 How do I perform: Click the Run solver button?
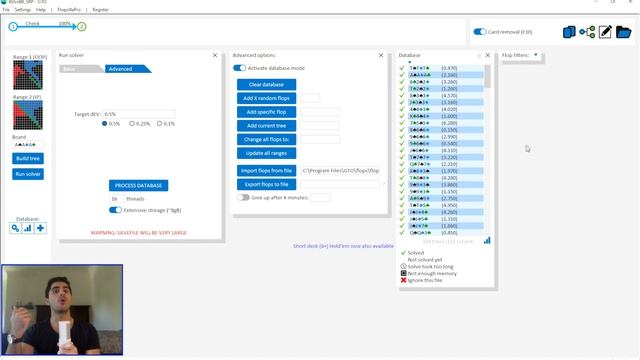tap(28, 174)
